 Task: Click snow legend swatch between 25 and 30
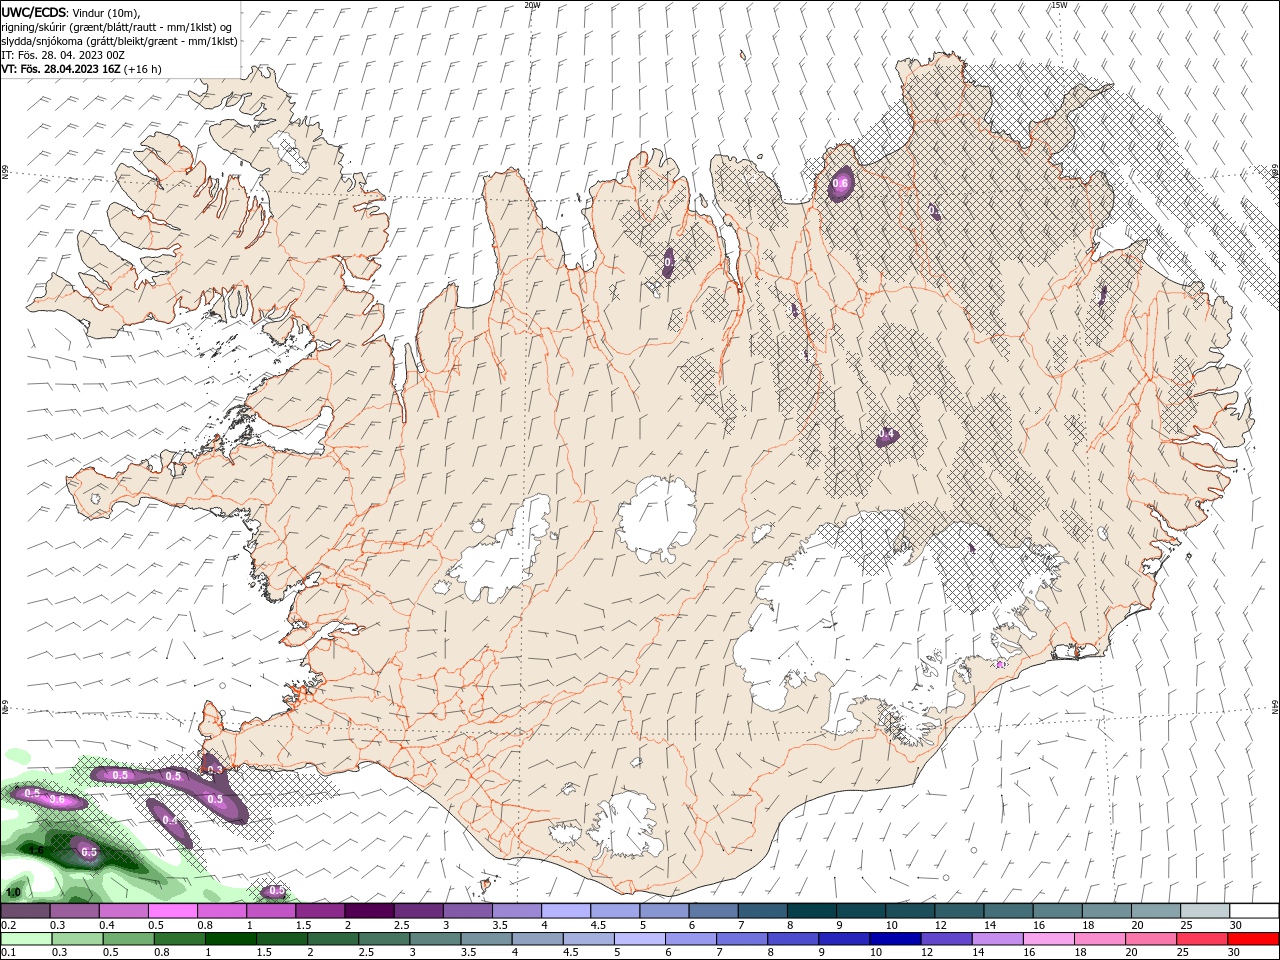click(x=1206, y=911)
